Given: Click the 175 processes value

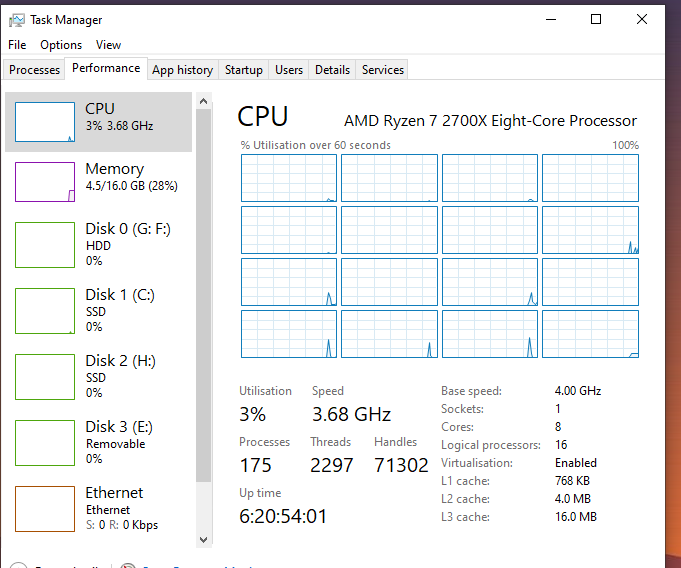Looking at the screenshot, I should pos(255,466).
